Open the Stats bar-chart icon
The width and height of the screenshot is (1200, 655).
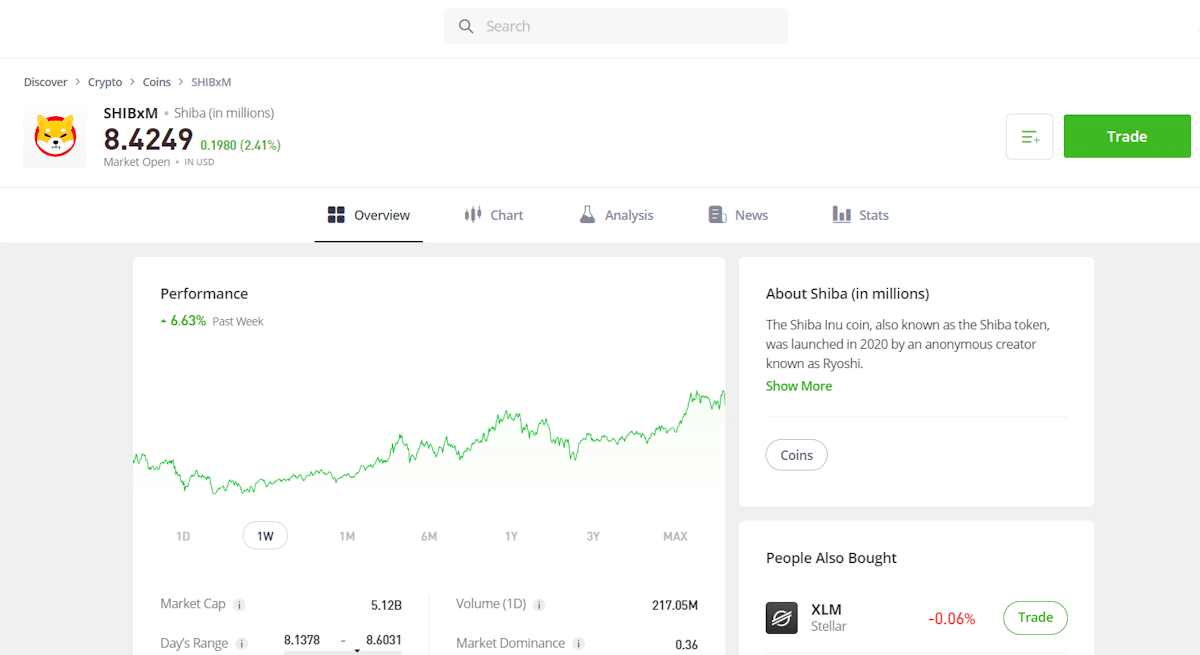[841, 214]
